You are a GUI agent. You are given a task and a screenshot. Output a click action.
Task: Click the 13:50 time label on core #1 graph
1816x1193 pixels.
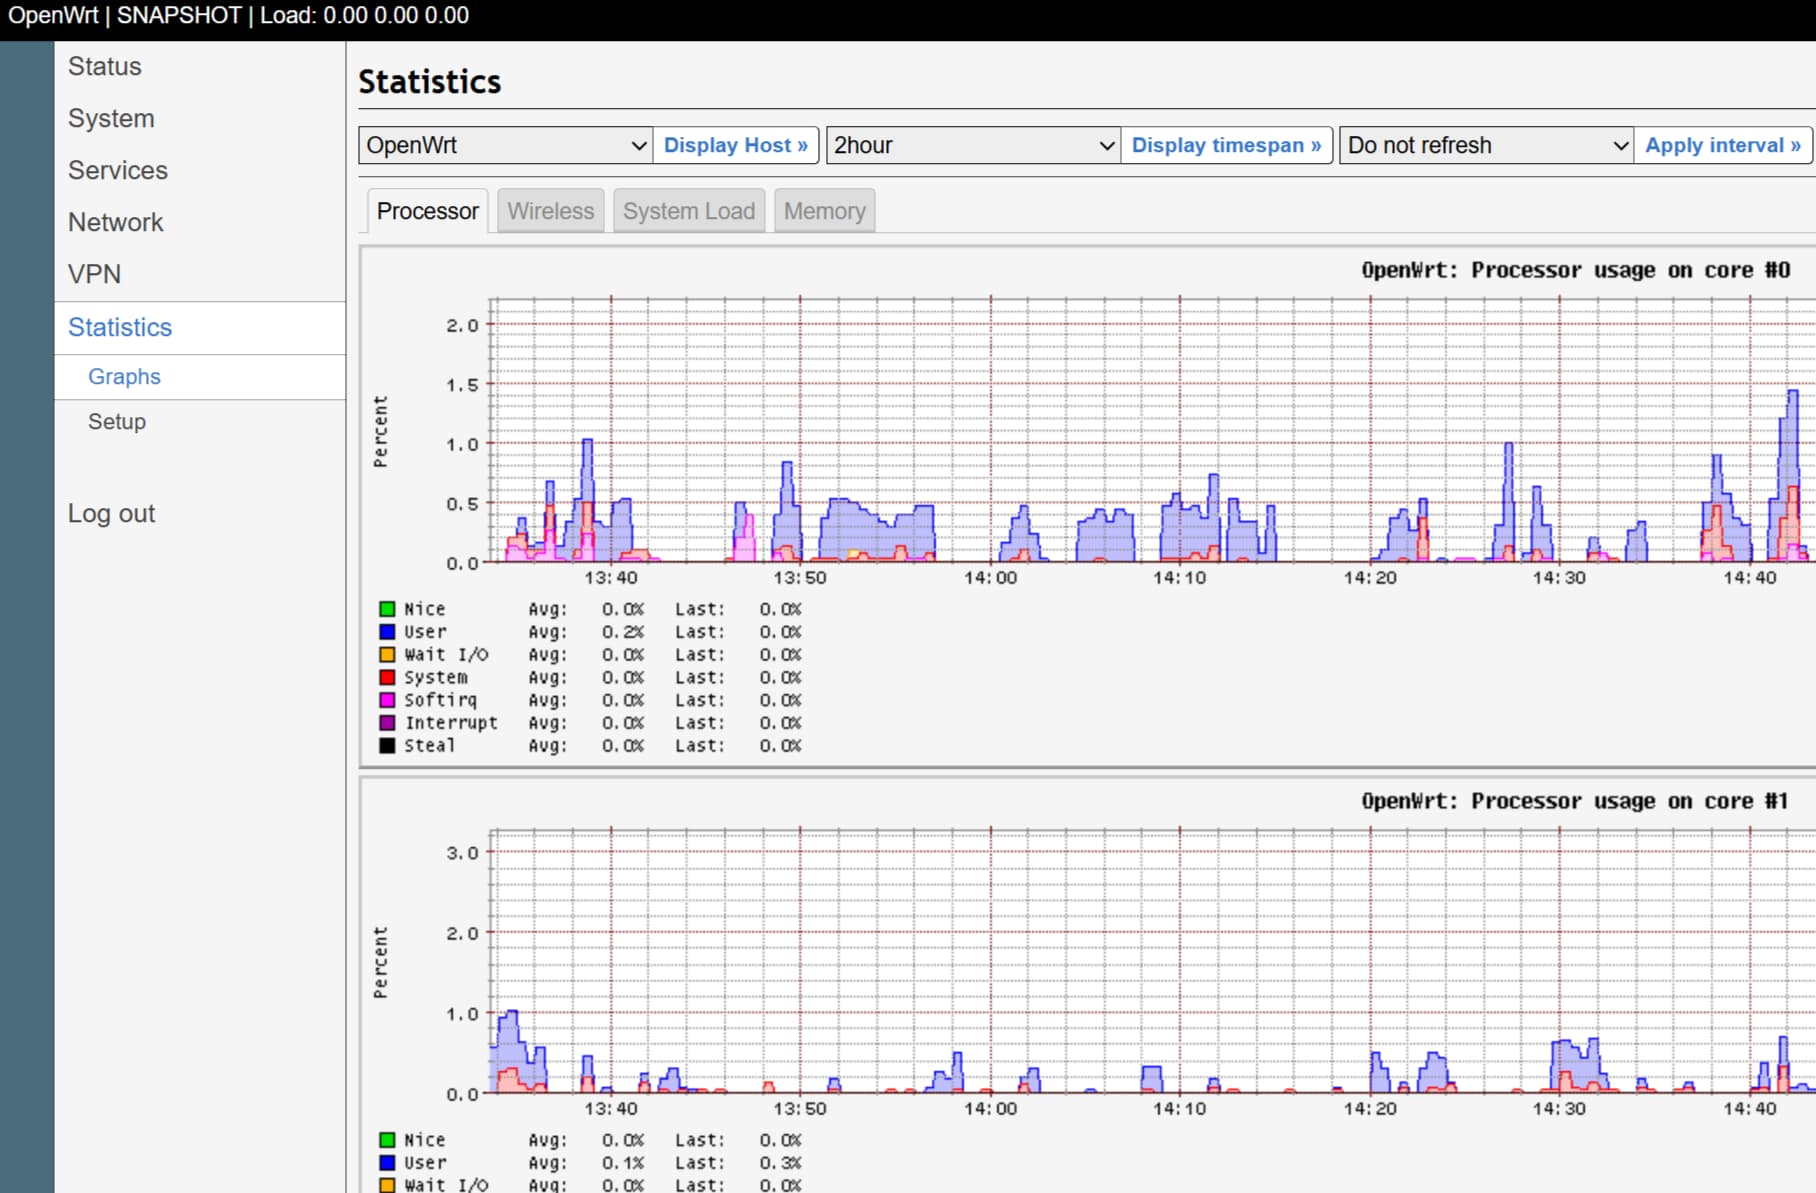[x=800, y=1109]
